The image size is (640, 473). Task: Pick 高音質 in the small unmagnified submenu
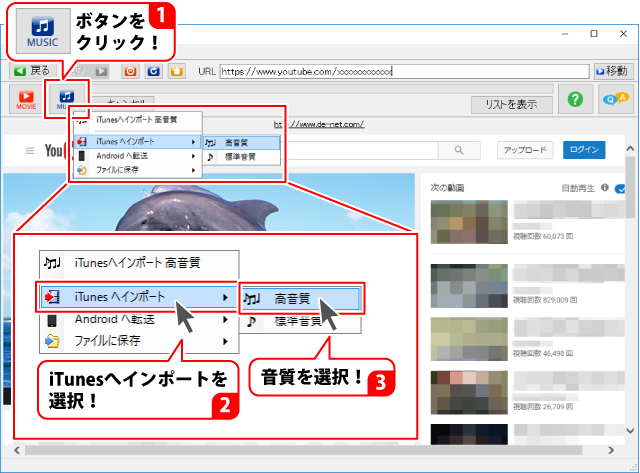[242, 143]
